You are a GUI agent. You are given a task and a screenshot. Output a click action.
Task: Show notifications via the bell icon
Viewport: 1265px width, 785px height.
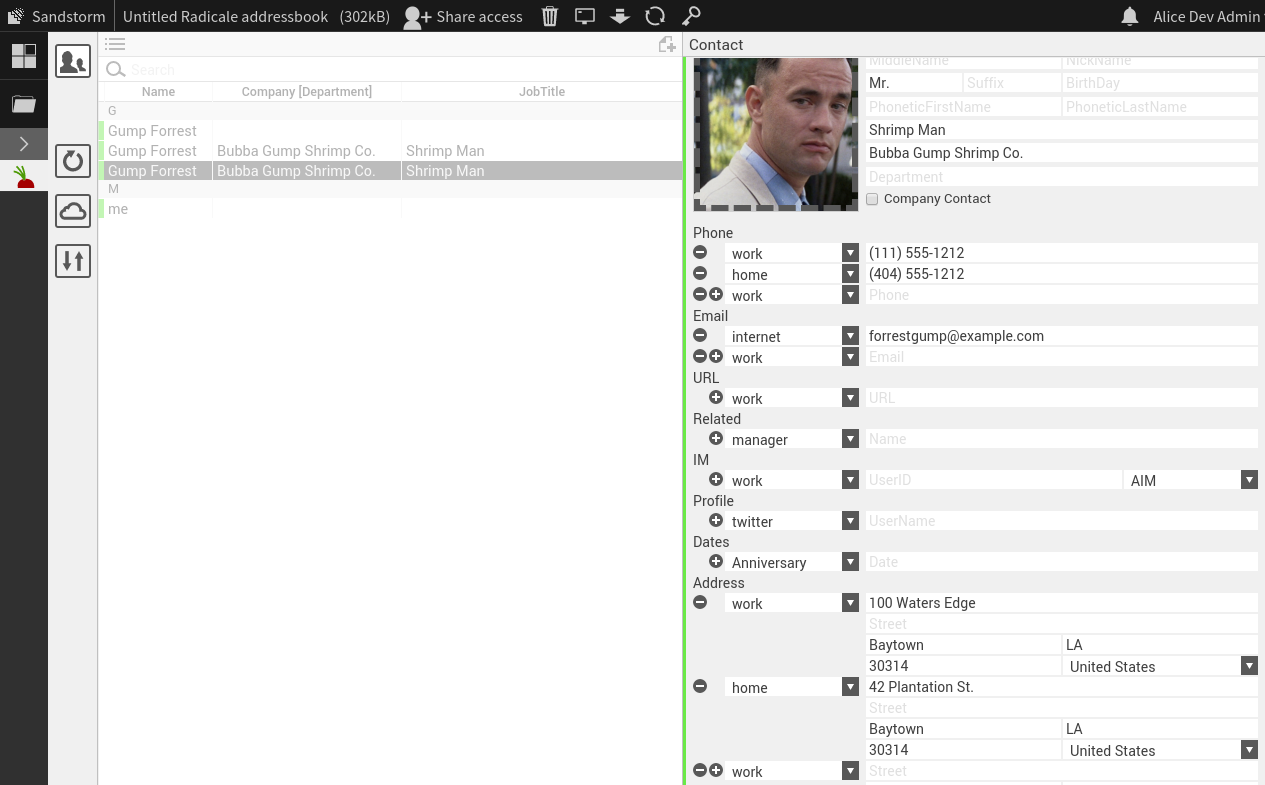[x=1130, y=16]
